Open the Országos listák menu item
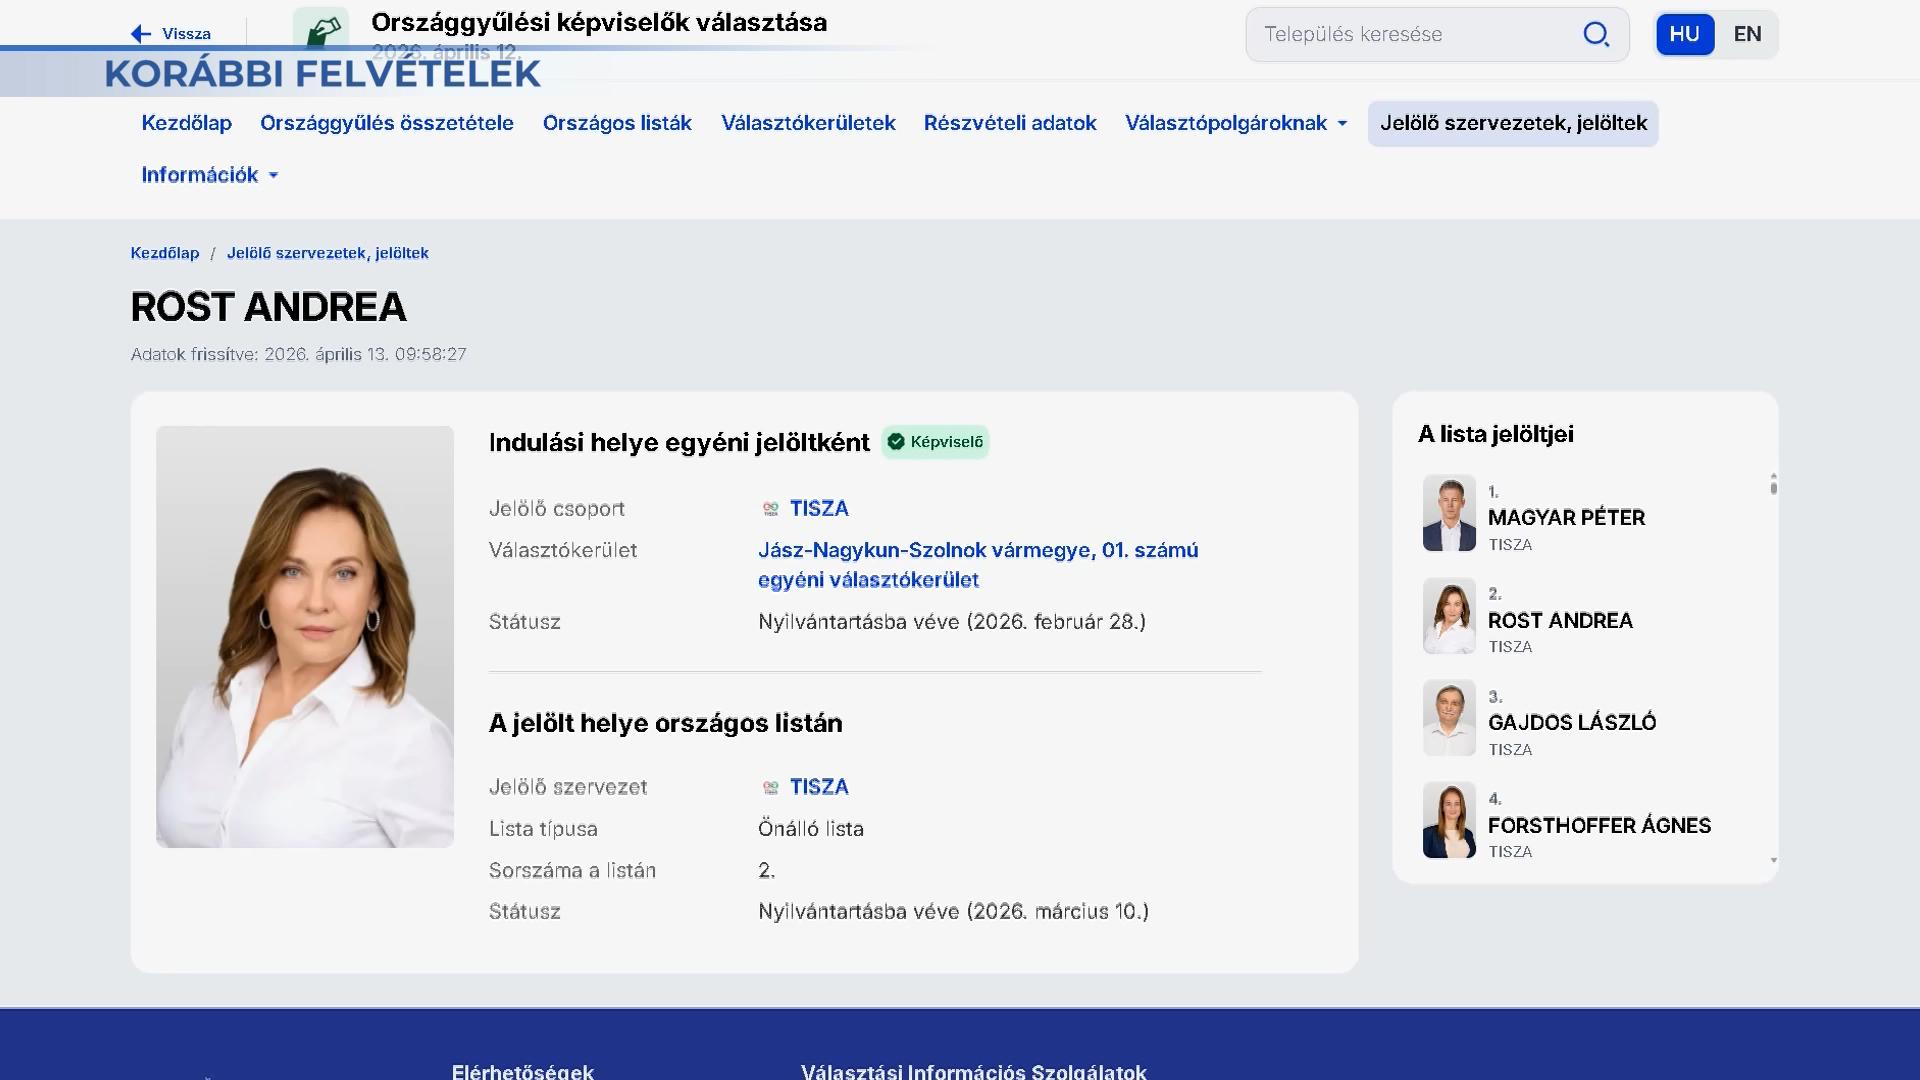The width and height of the screenshot is (1920, 1080). tap(617, 123)
